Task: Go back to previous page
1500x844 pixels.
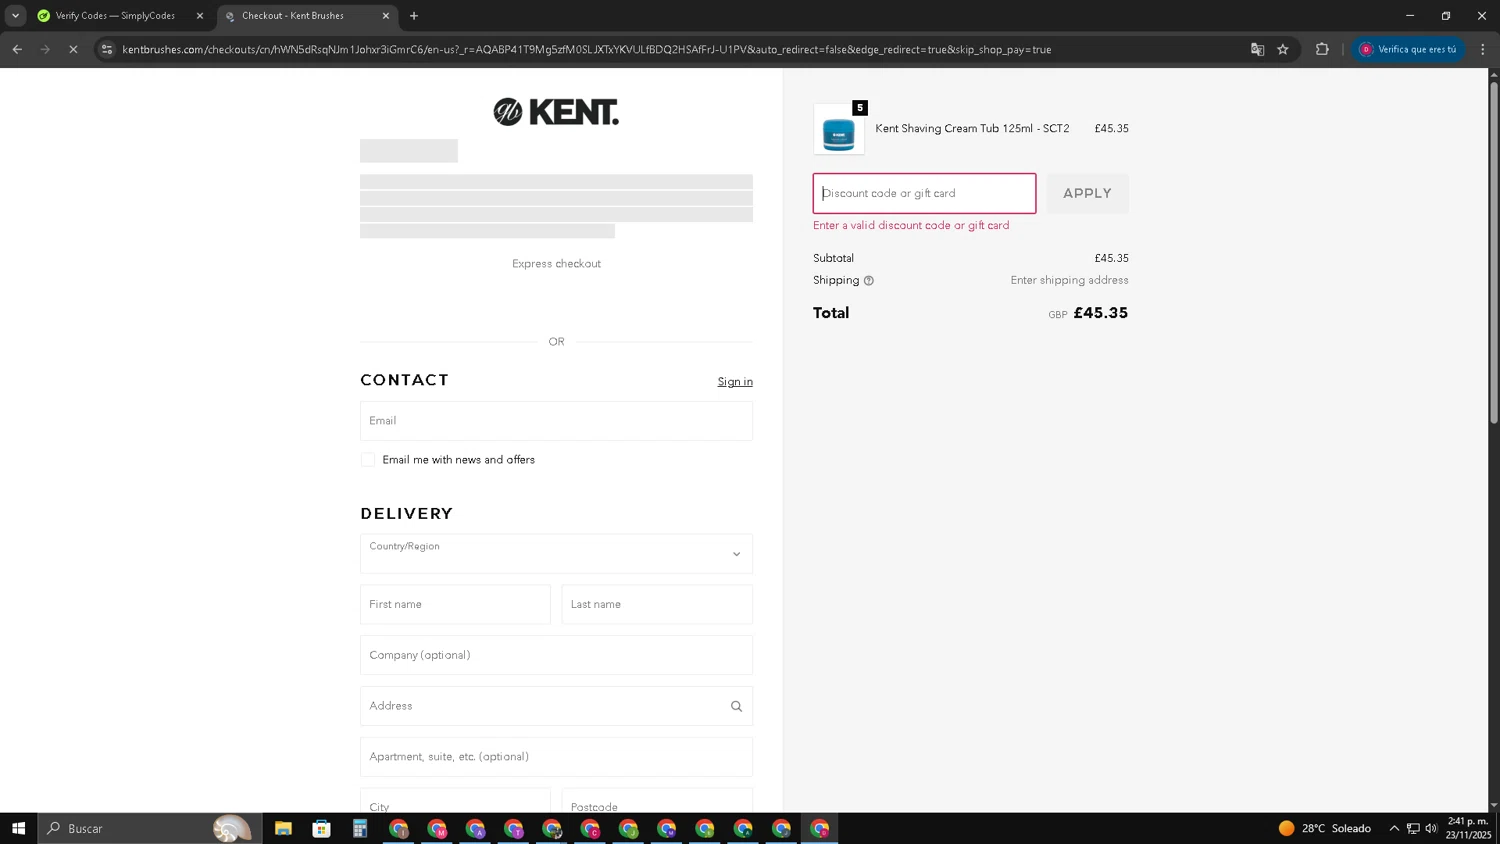Action: click(17, 49)
